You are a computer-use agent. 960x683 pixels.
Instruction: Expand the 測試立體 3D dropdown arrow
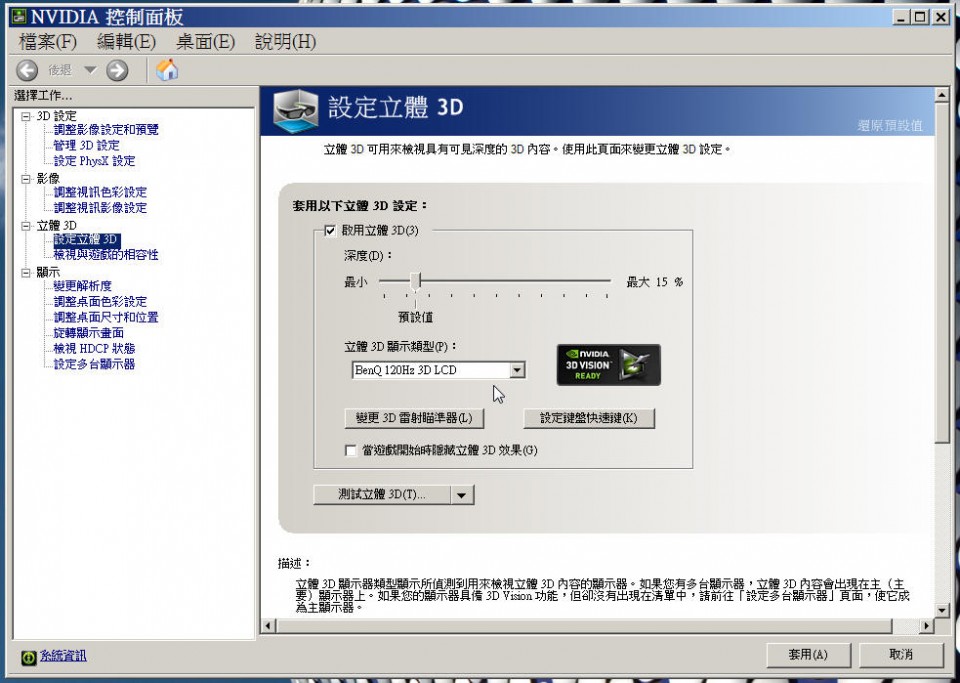461,495
